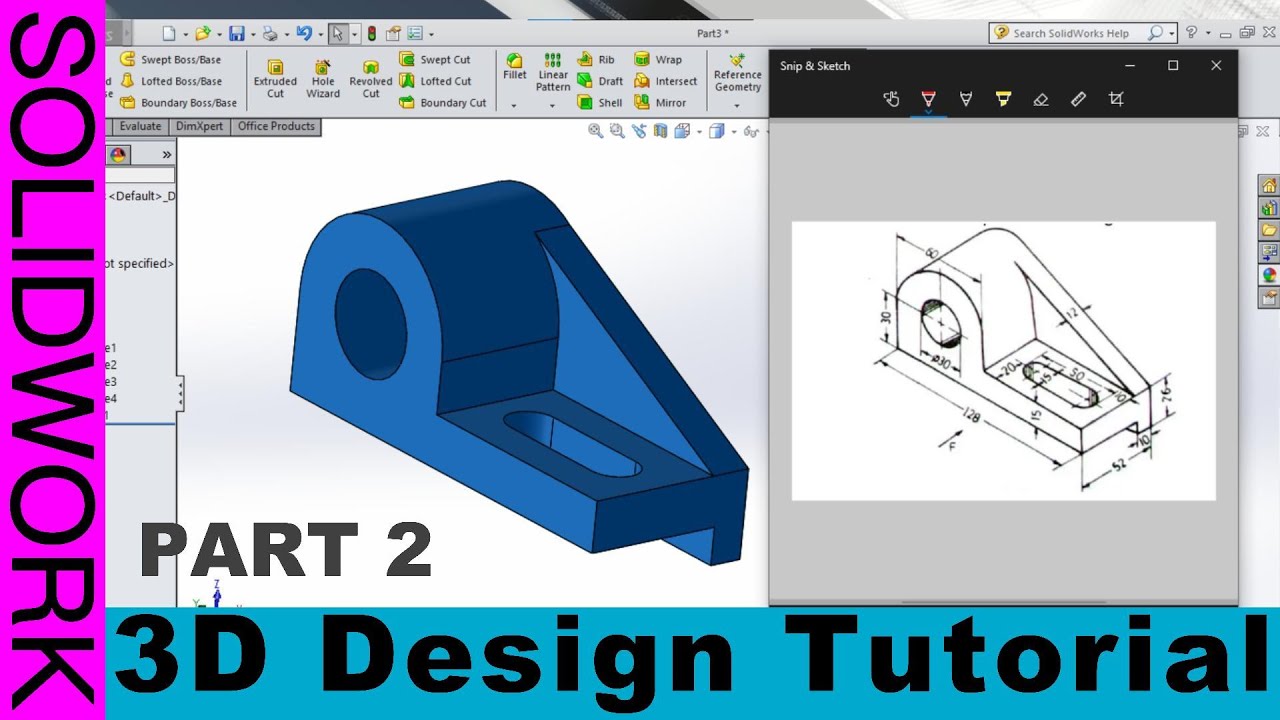Select the Wrap tool
Screen dimensions: 1280x720
click(658, 60)
